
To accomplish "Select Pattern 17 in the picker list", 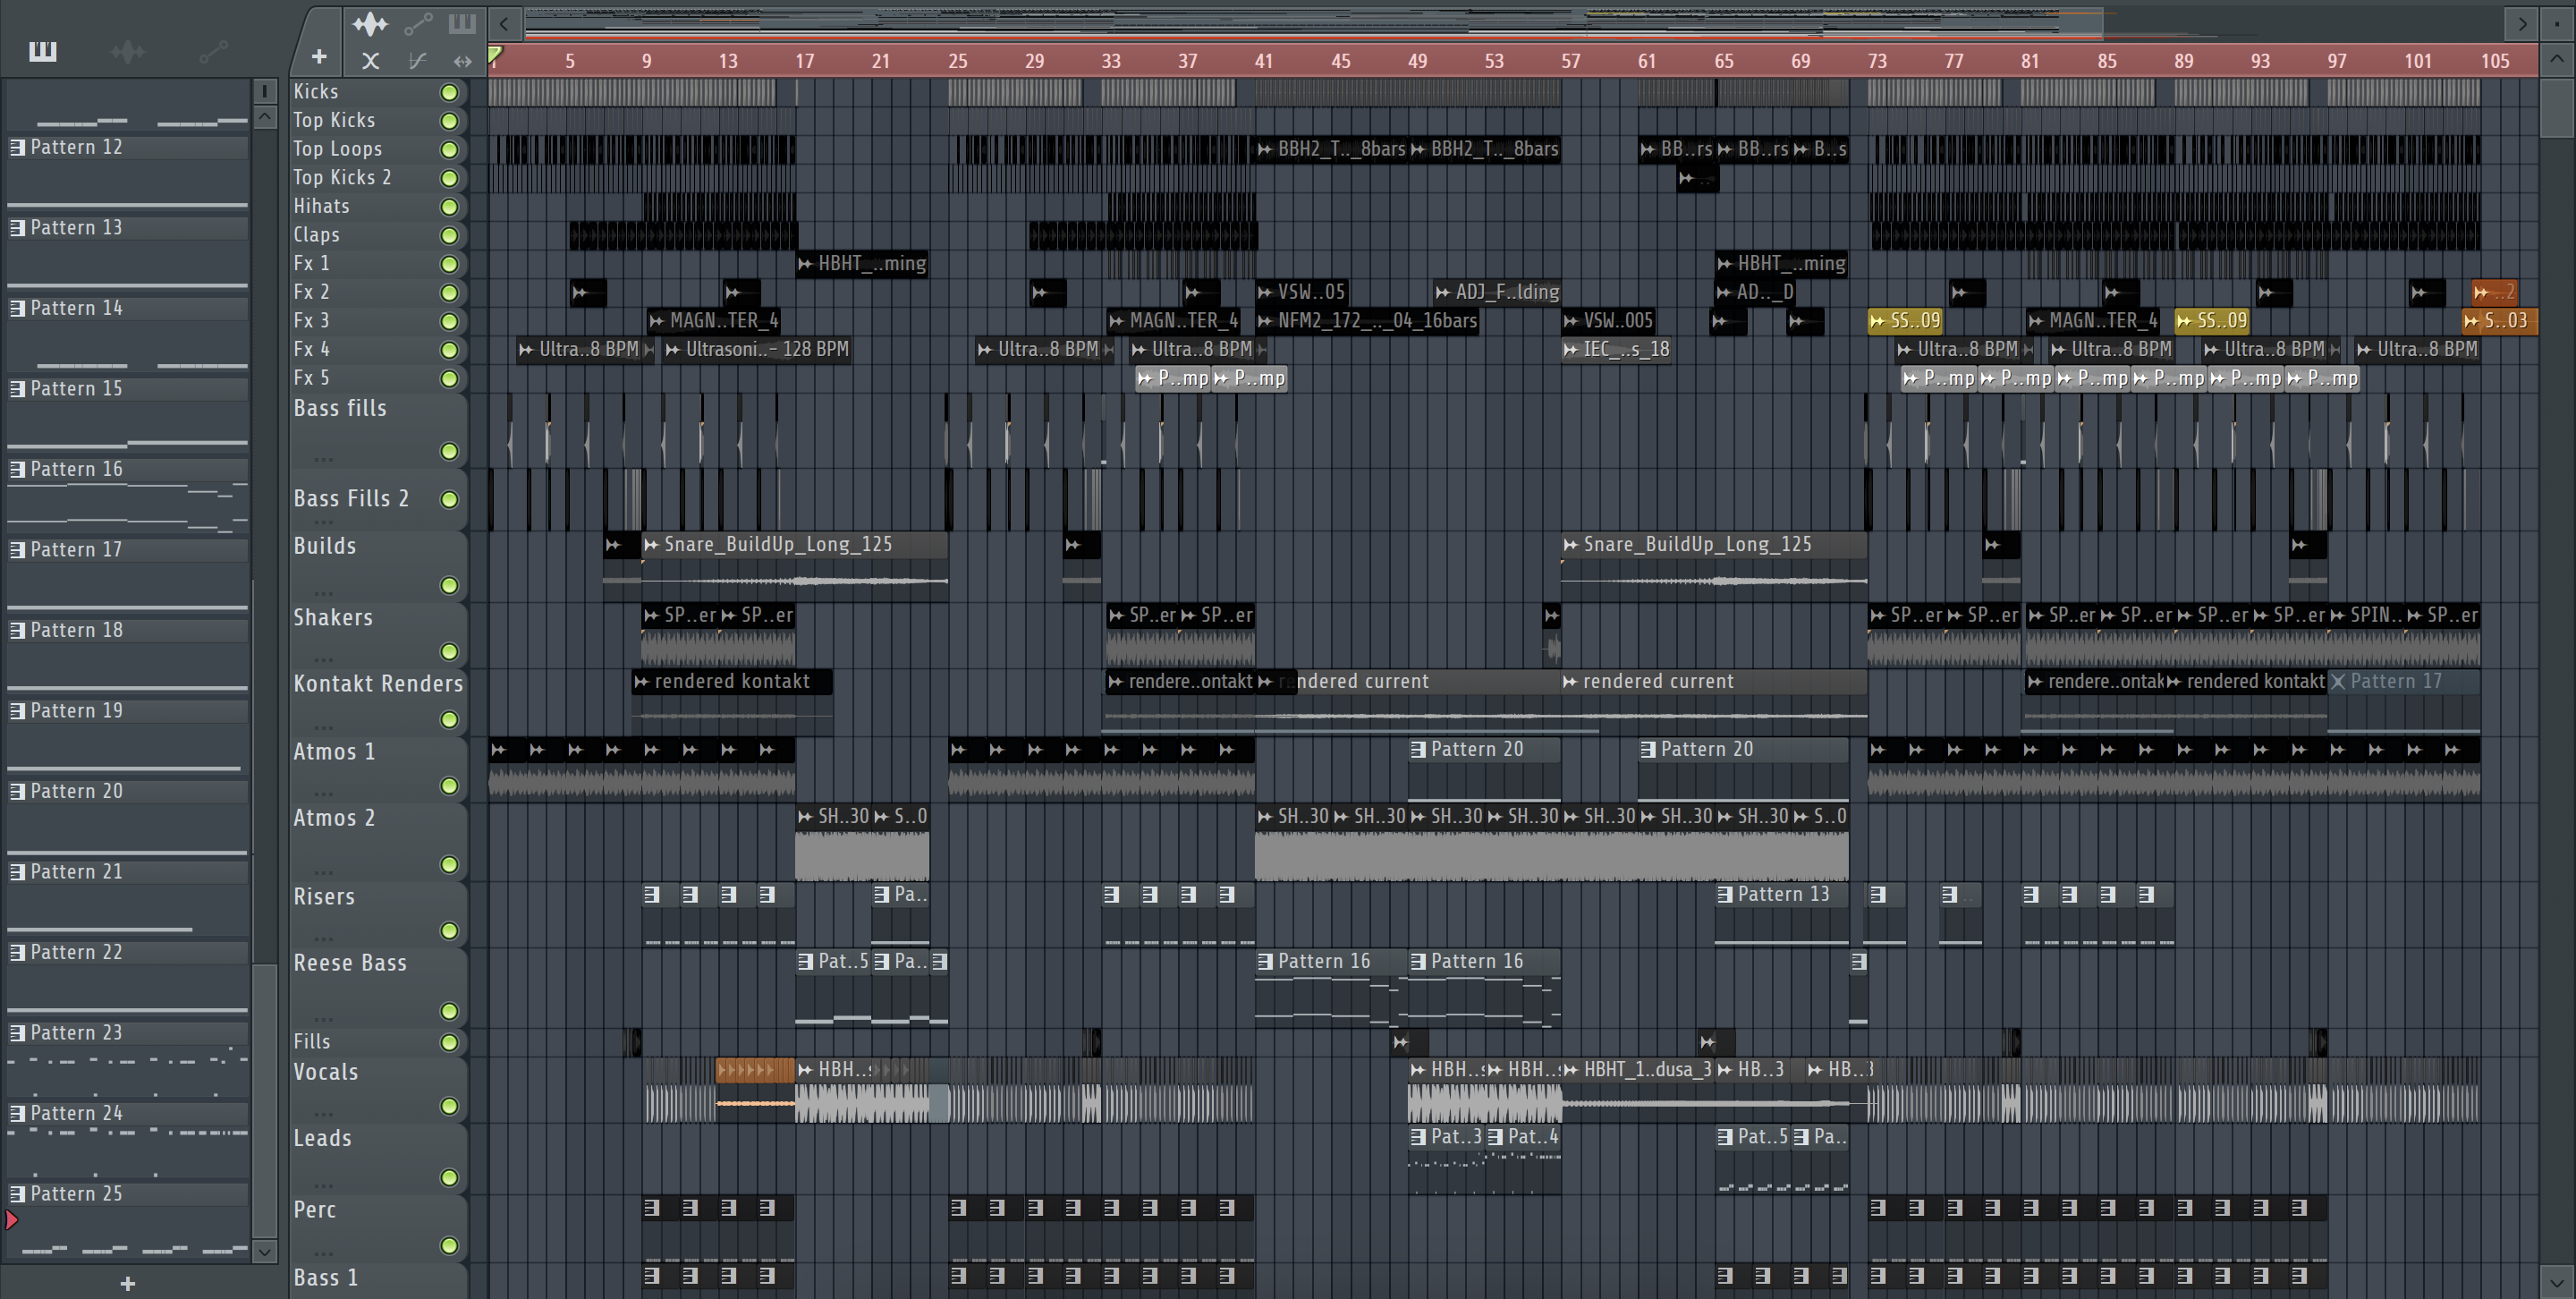I will 128,550.
